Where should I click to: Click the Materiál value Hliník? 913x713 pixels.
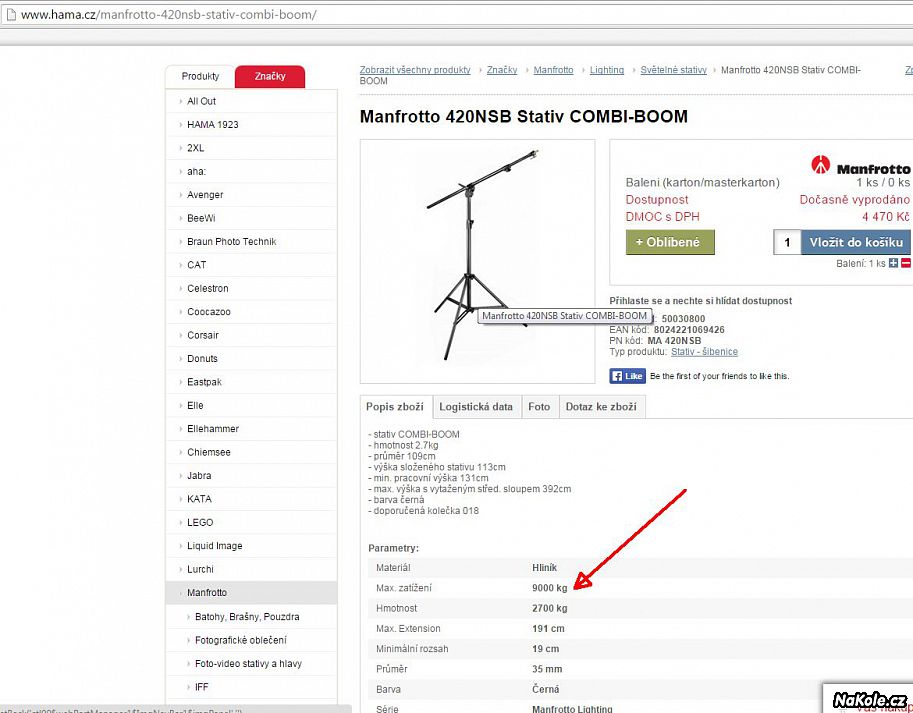coord(544,567)
